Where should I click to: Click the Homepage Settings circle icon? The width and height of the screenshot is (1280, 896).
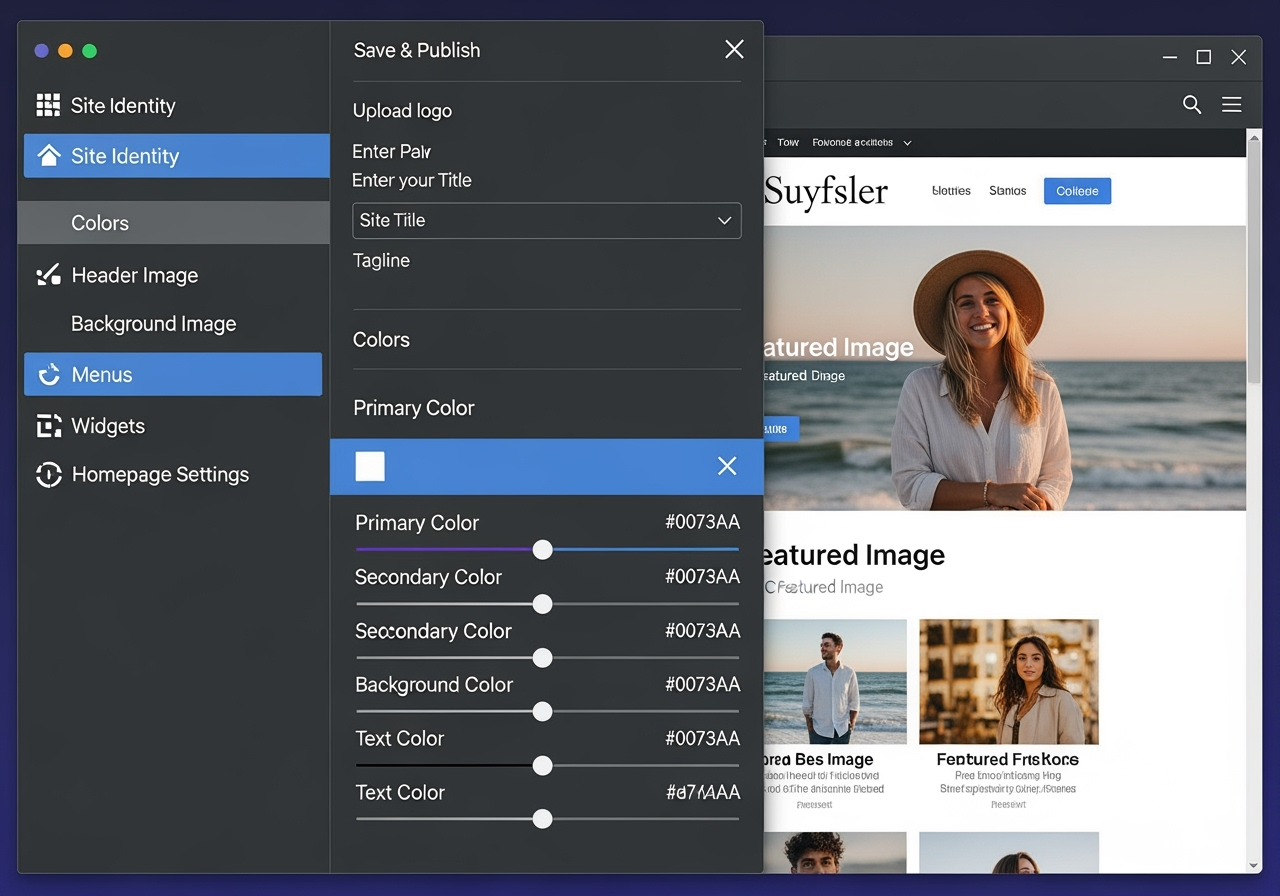pyautogui.click(x=48, y=475)
